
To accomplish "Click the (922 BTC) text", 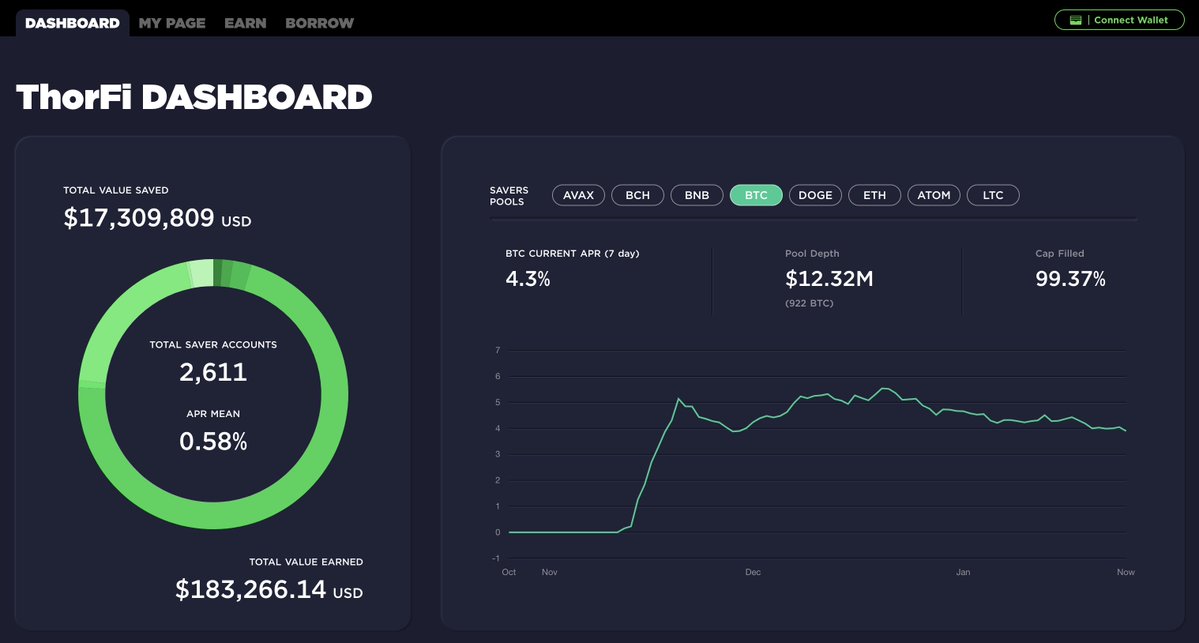I will coord(809,304).
